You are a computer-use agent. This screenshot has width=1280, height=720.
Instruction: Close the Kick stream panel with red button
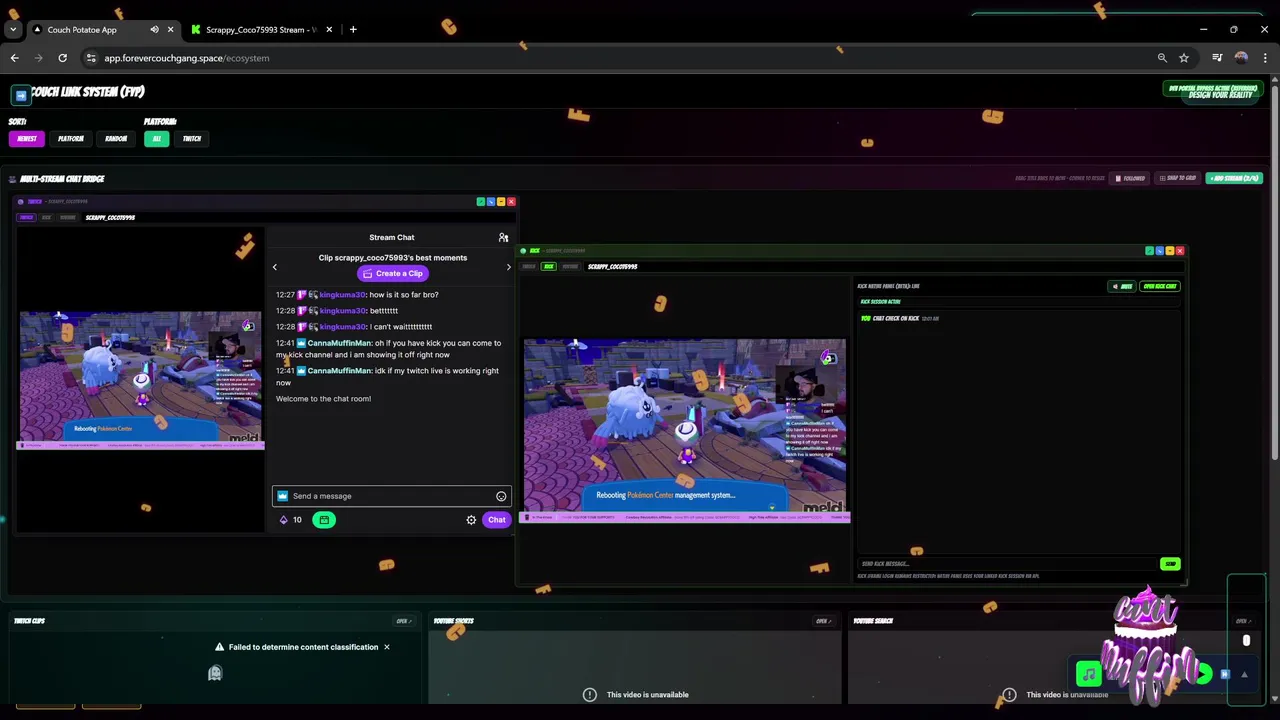pos(1180,251)
